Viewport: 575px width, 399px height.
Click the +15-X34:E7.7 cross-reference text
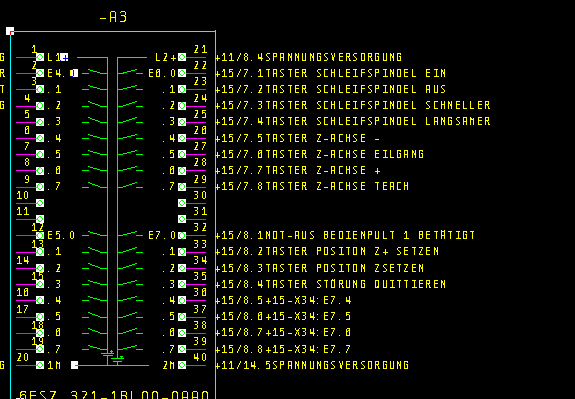pyautogui.click(x=308, y=349)
